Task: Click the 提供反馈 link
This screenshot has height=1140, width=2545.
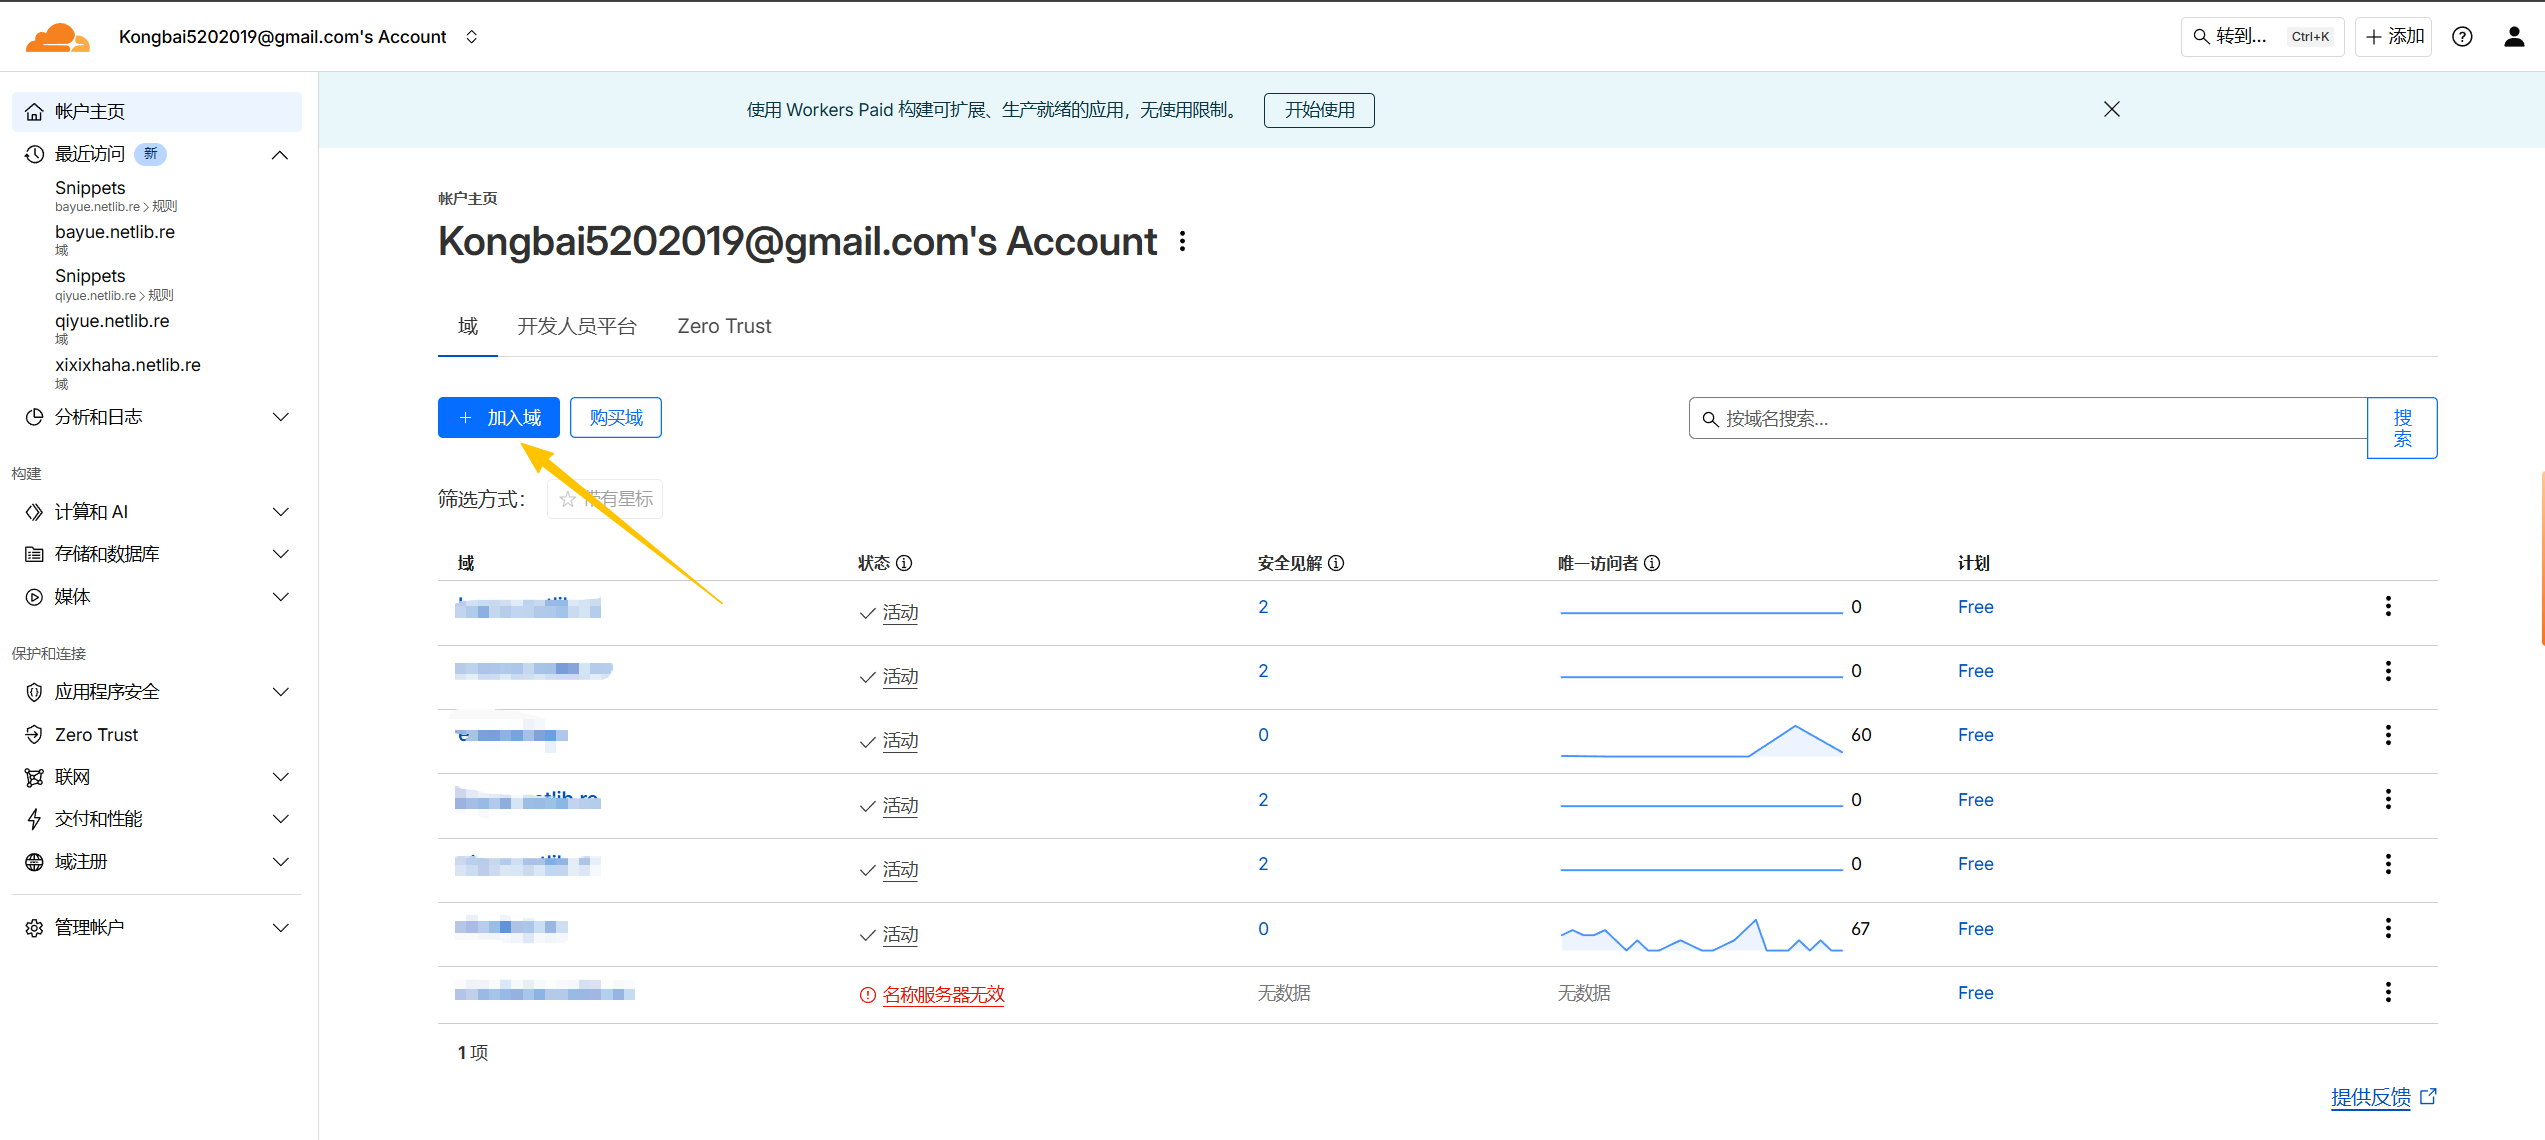Action: coord(2370,1097)
